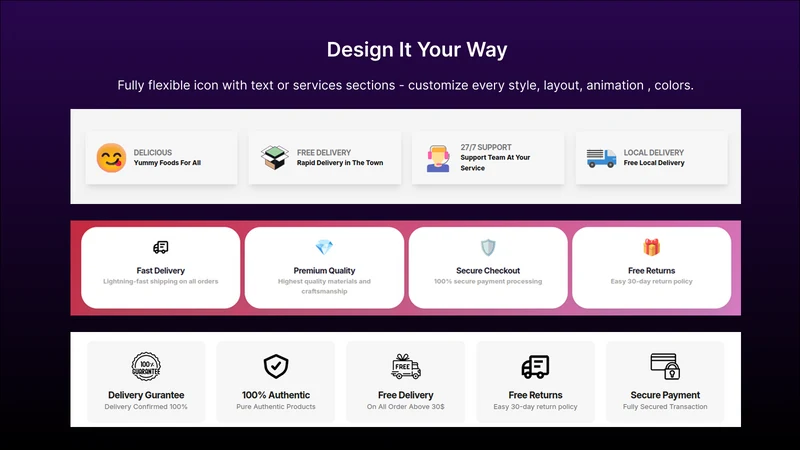Select the 'Design It Your Way' heading
The height and width of the screenshot is (450, 800).
(417, 49)
